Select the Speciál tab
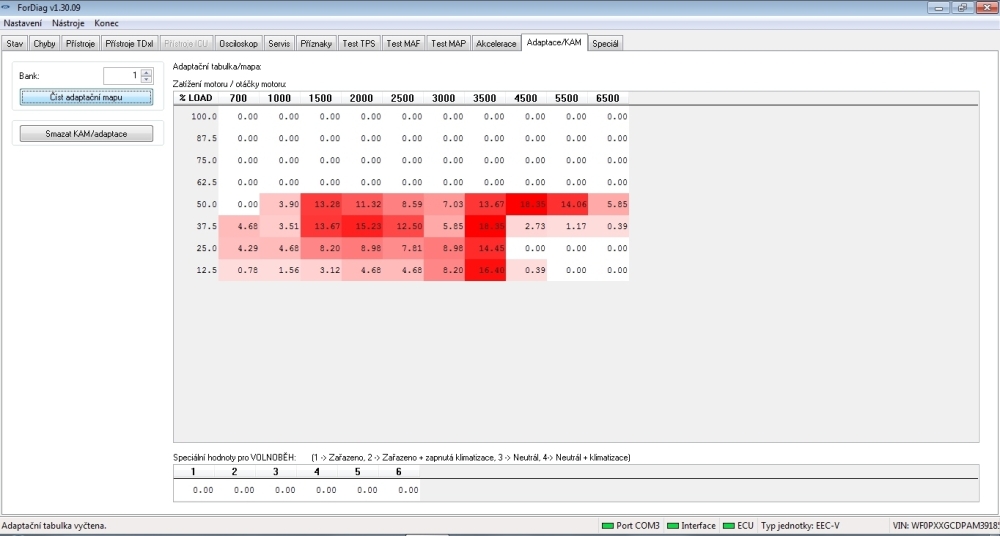This screenshot has height=536, width=1000. pos(606,44)
